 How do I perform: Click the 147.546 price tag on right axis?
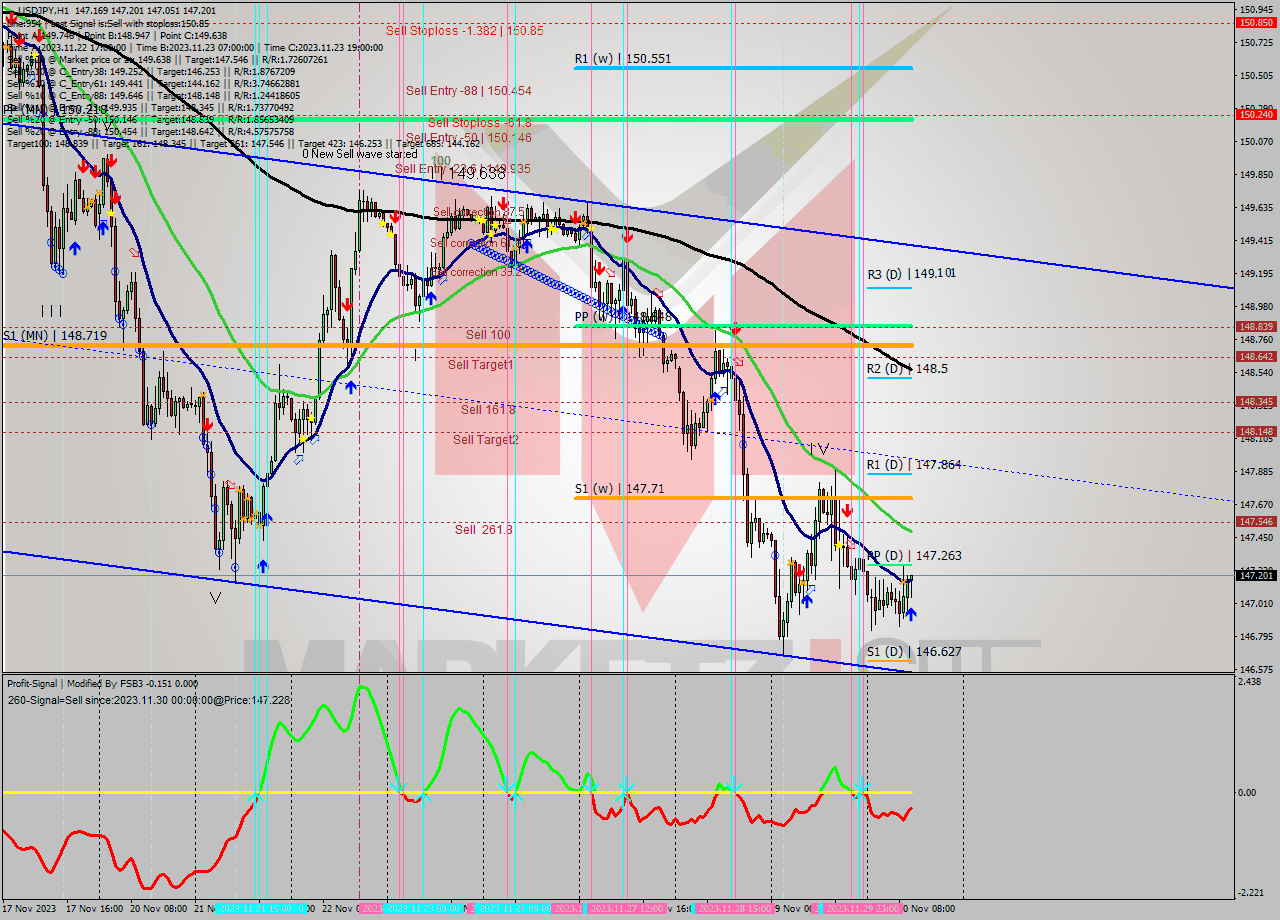point(1256,522)
